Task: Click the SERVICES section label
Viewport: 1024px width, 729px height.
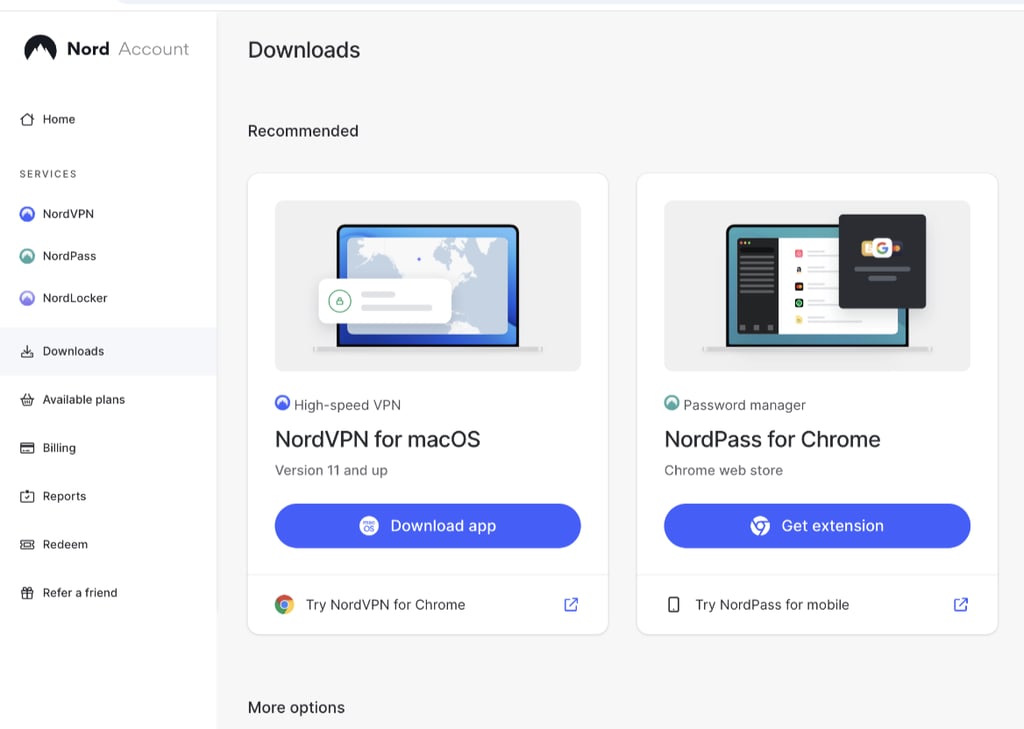Action: point(48,174)
